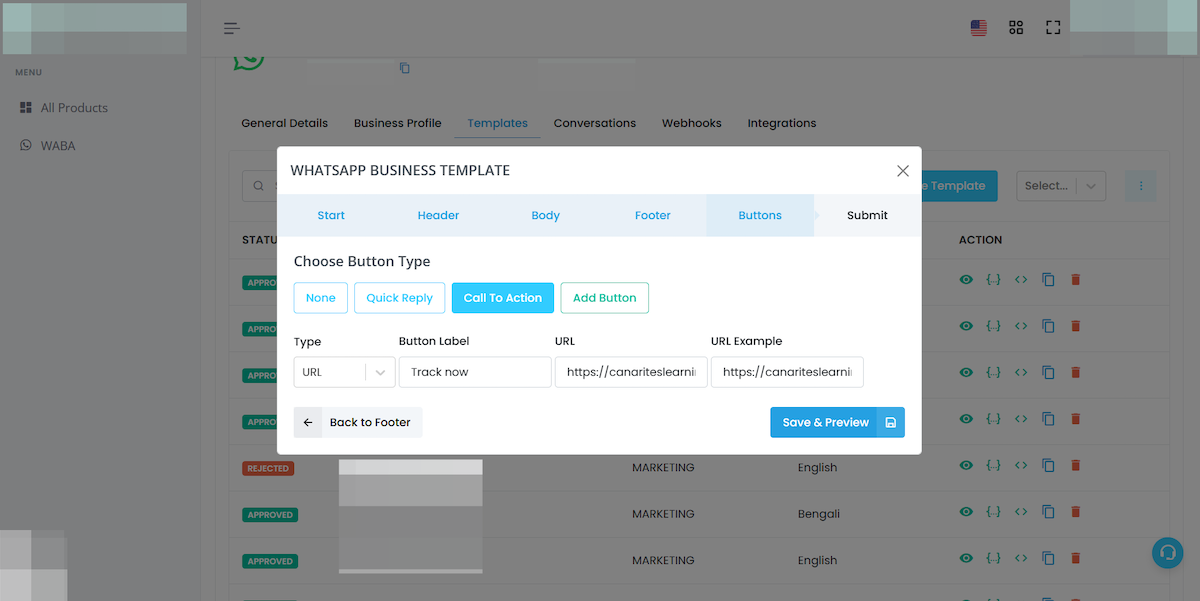Delete the Bengali template via trash icon
1200x601 pixels.
[1076, 511]
